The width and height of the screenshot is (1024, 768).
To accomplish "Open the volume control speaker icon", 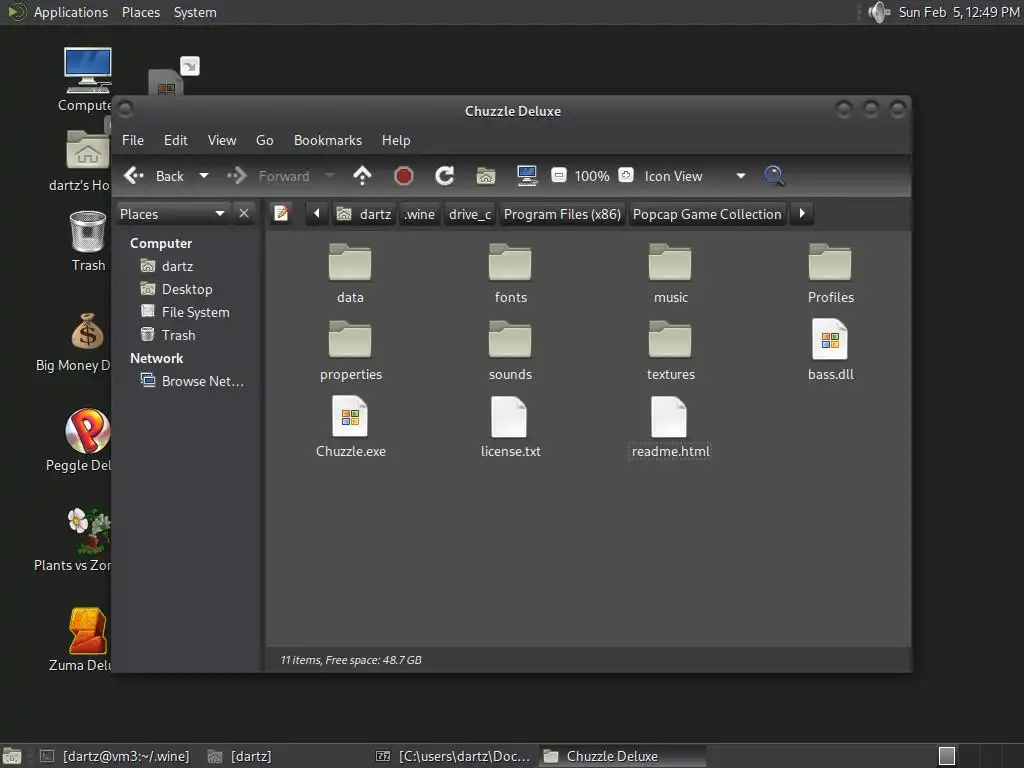I will (879, 12).
